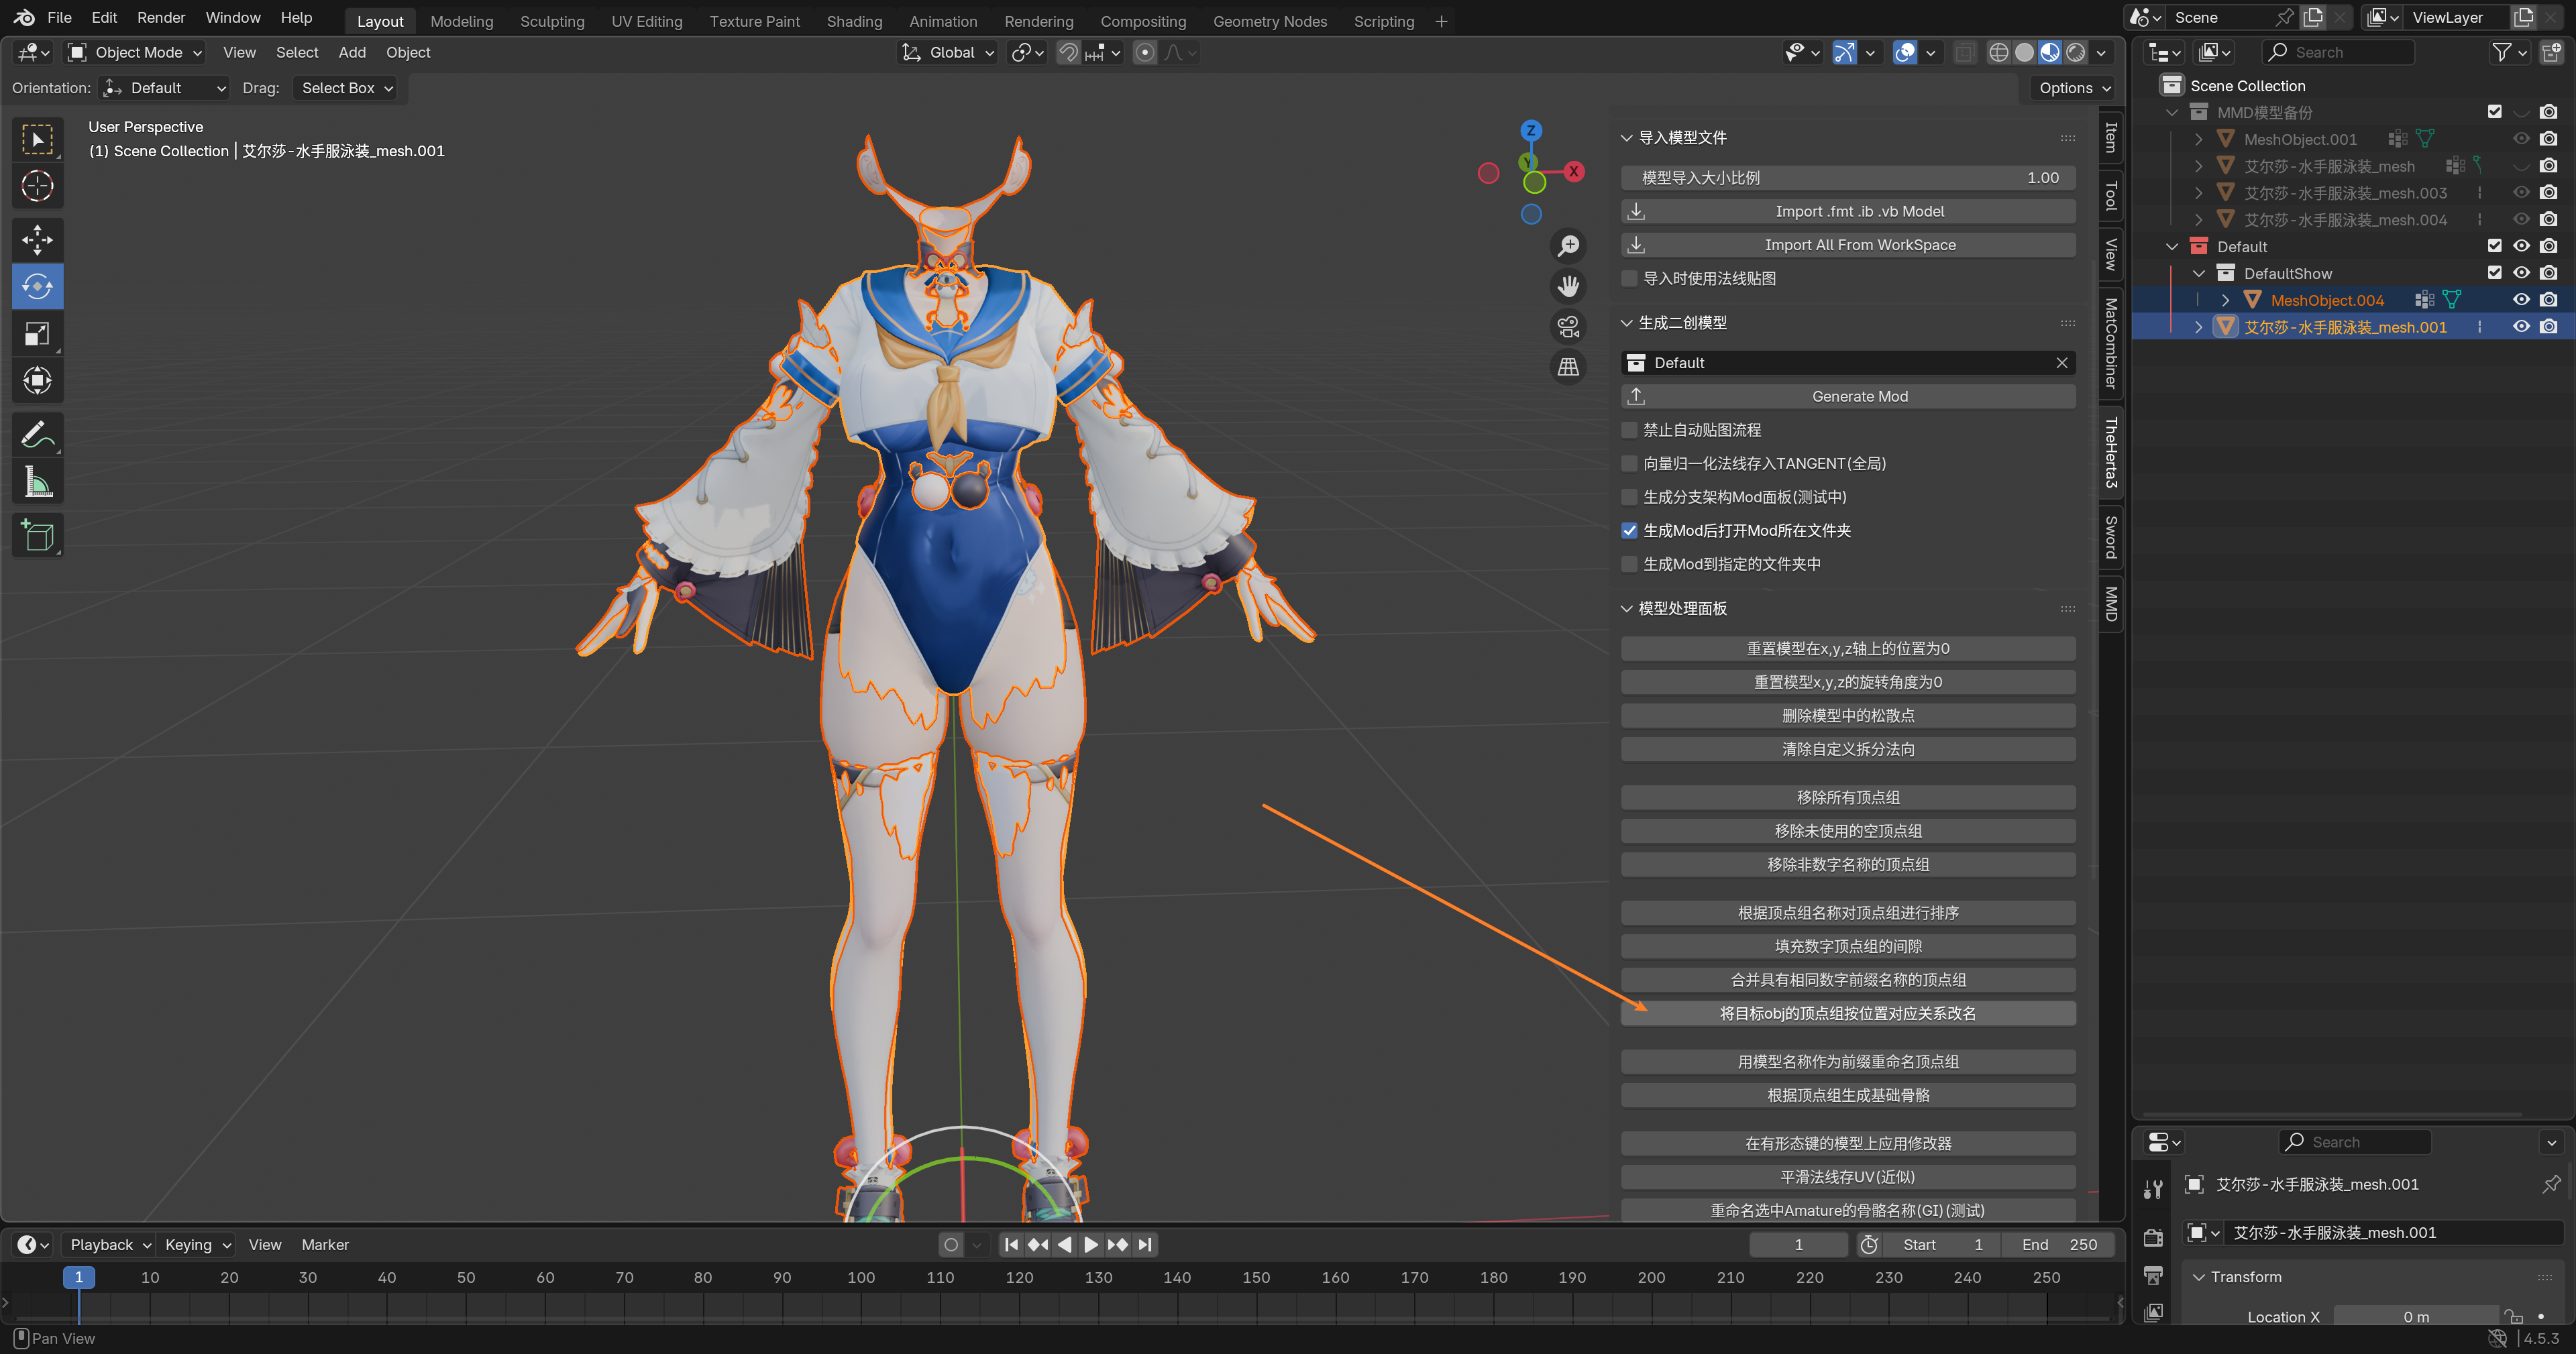Select the Annotate pencil tool

(37, 435)
